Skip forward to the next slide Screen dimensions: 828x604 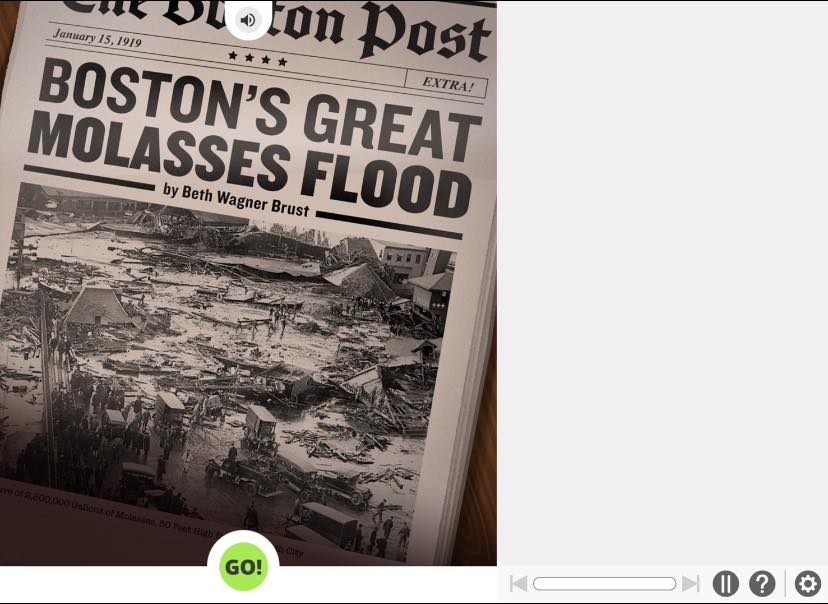tap(691, 584)
